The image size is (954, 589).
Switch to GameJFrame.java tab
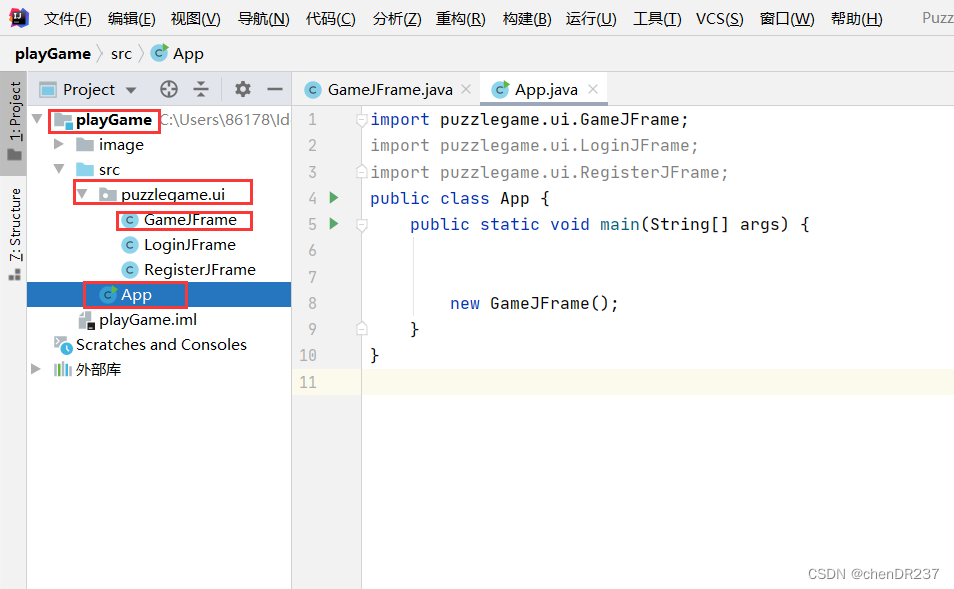coord(390,90)
